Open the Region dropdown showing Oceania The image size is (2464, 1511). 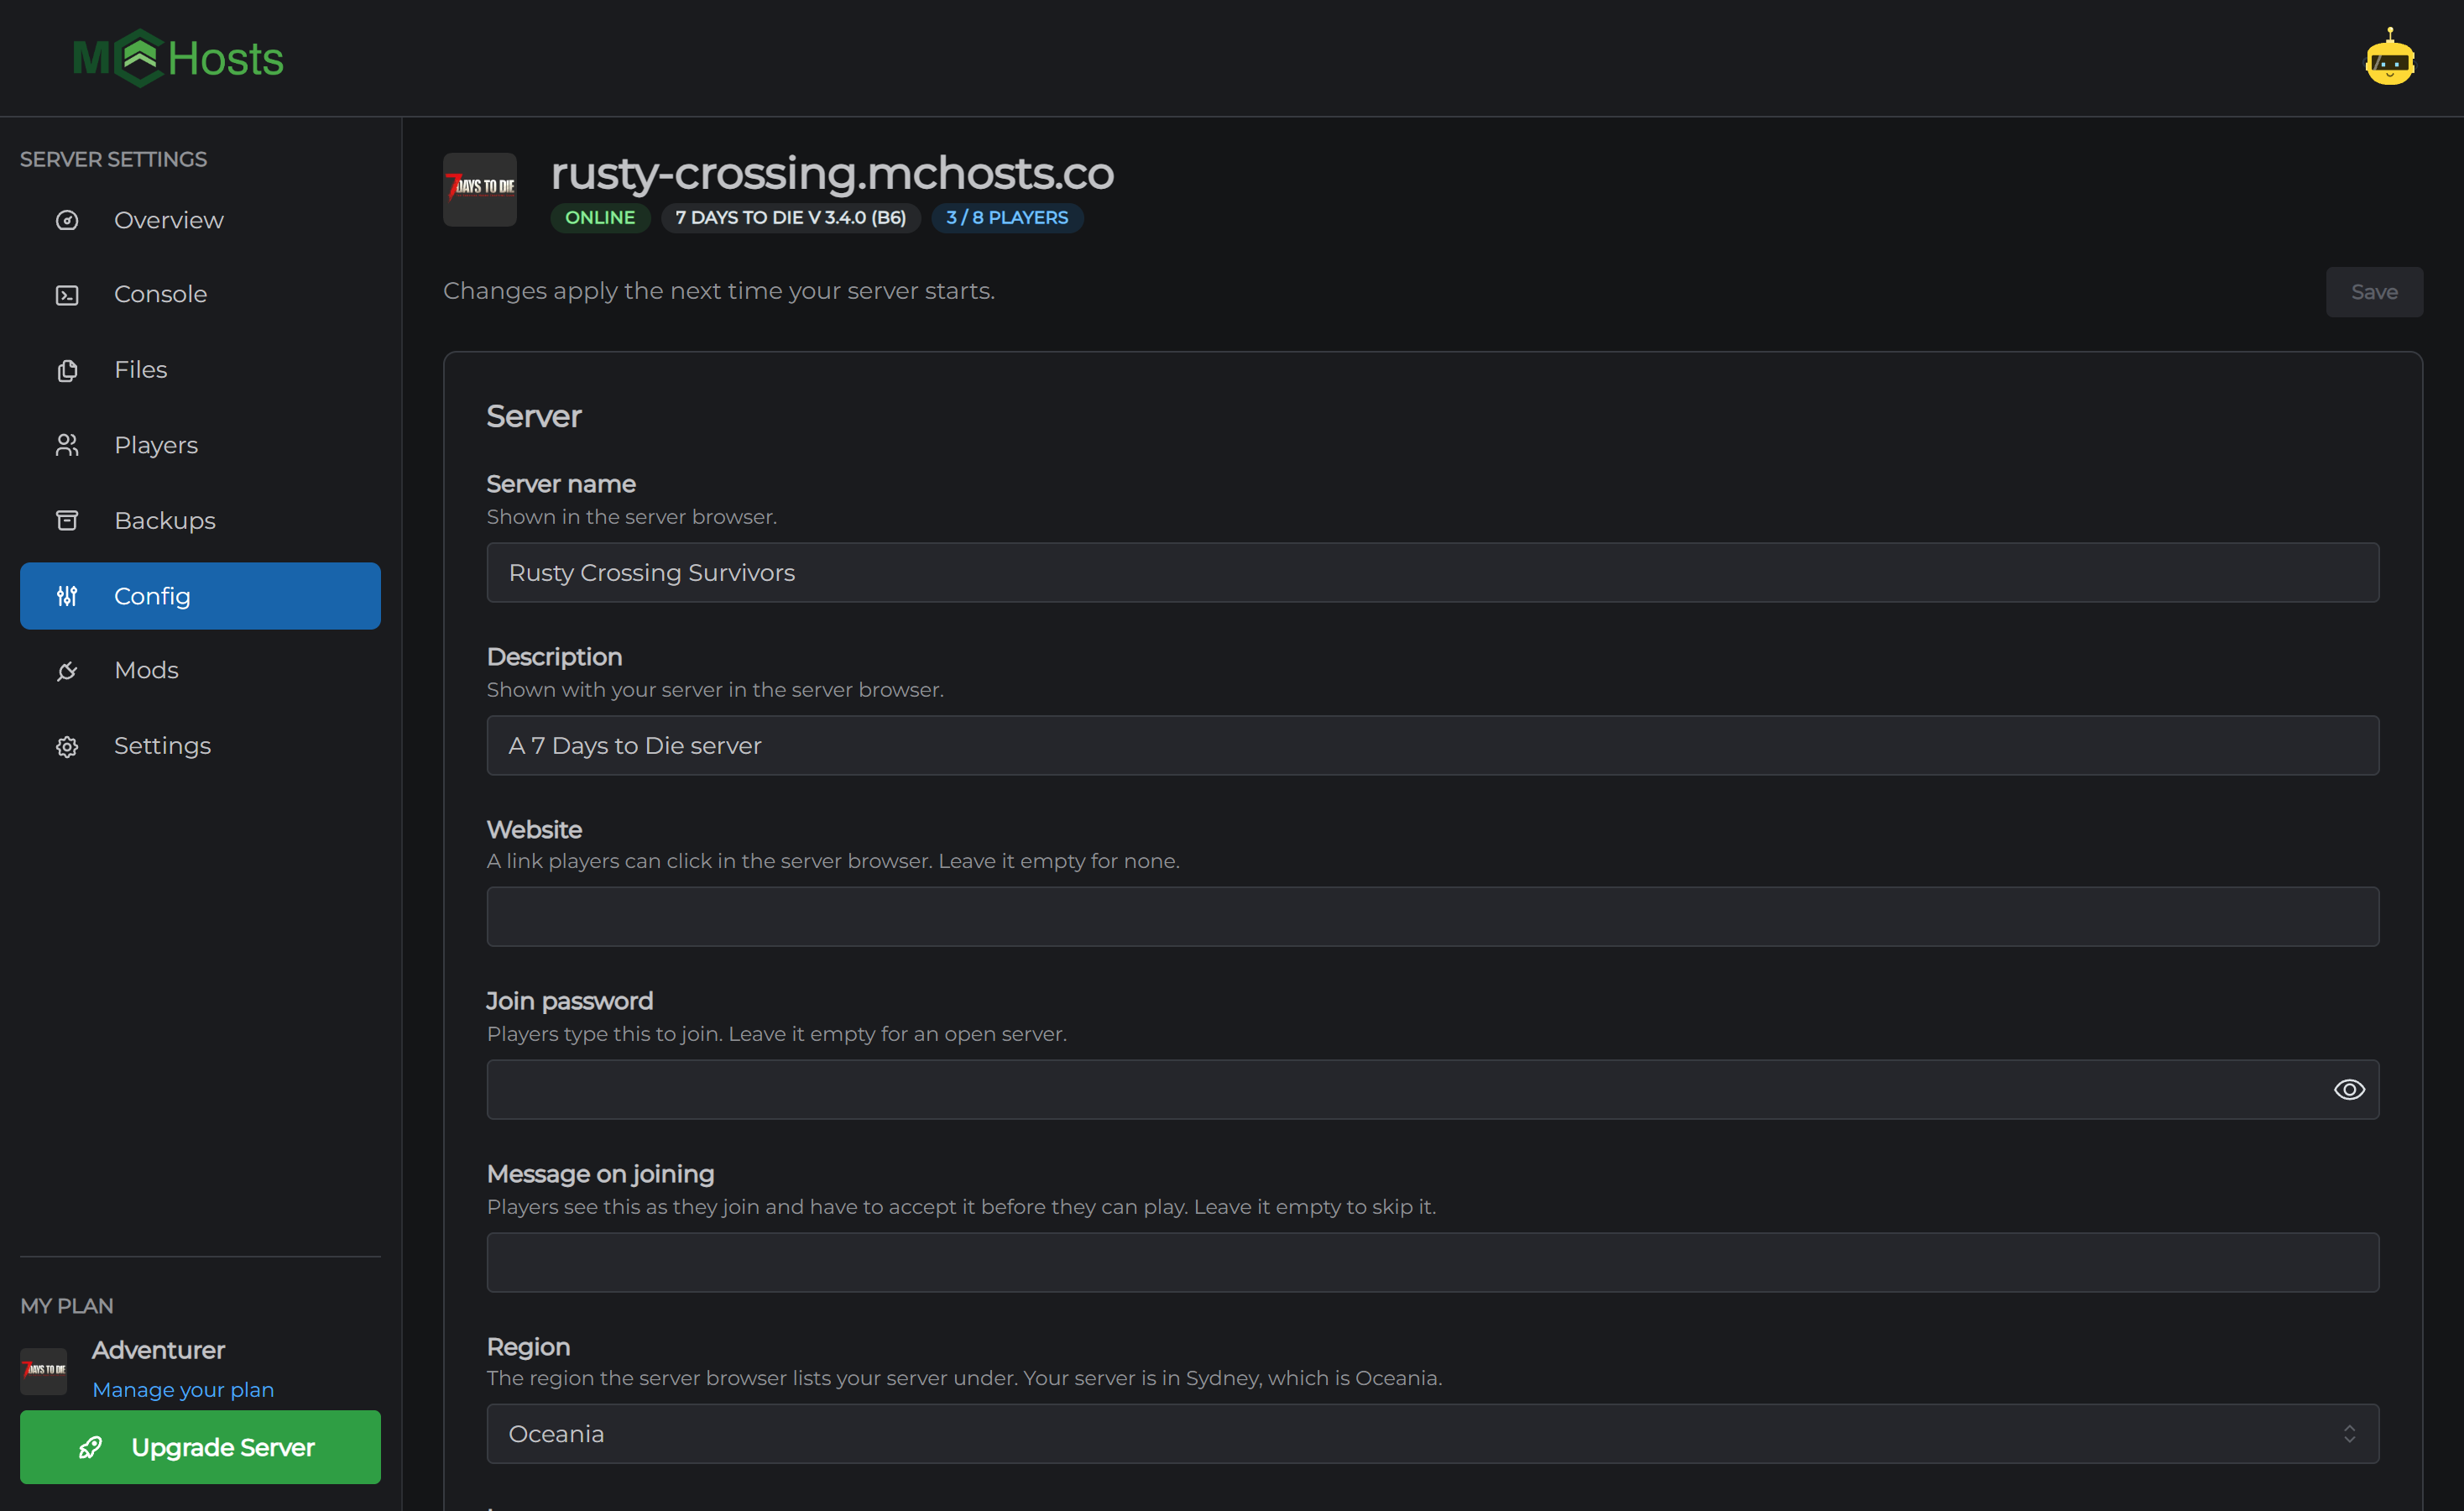[1432, 1434]
